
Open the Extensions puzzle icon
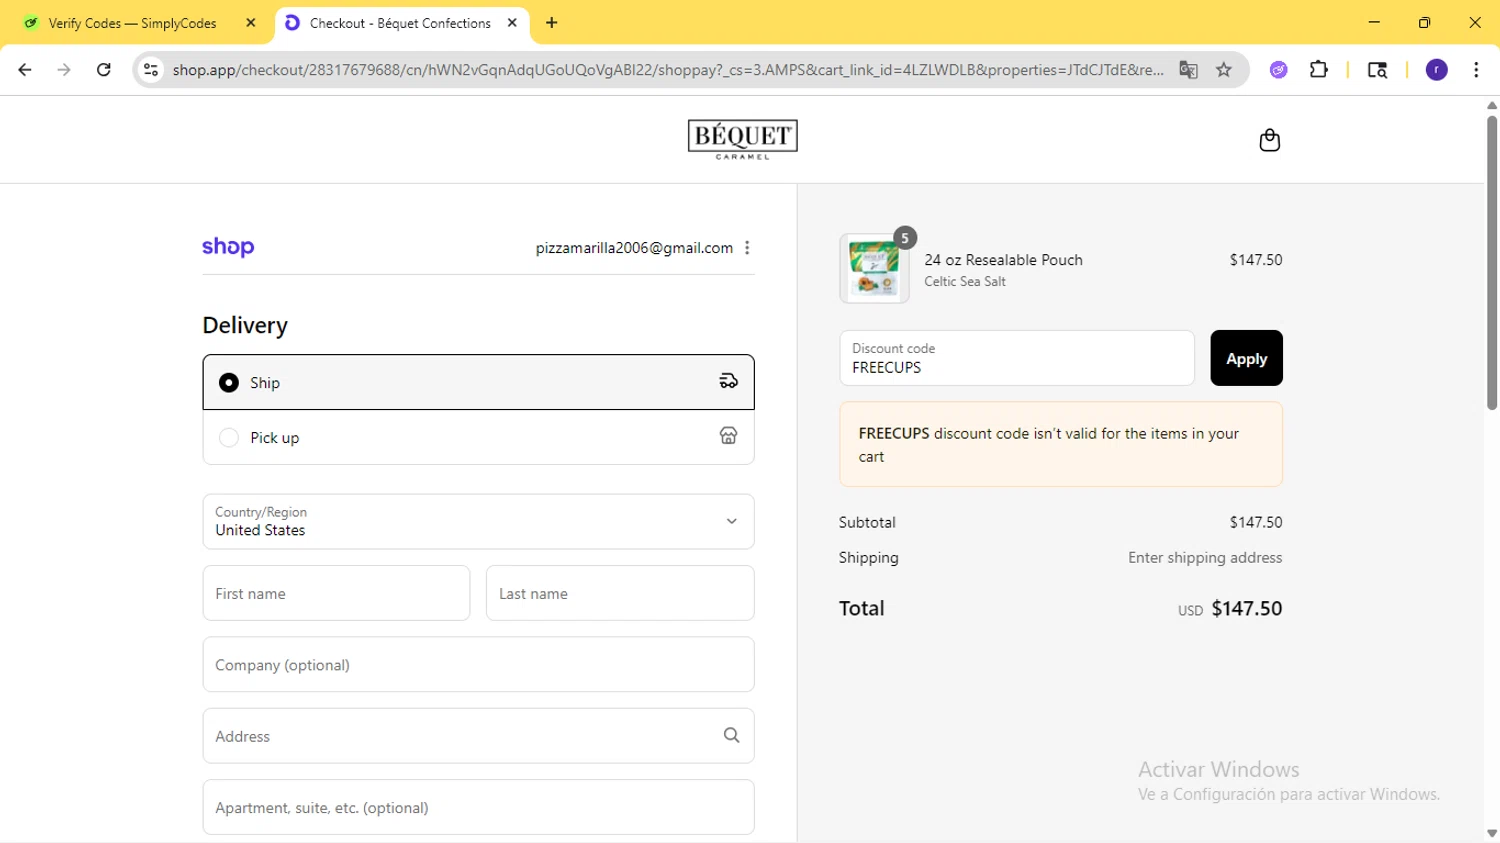(x=1319, y=70)
